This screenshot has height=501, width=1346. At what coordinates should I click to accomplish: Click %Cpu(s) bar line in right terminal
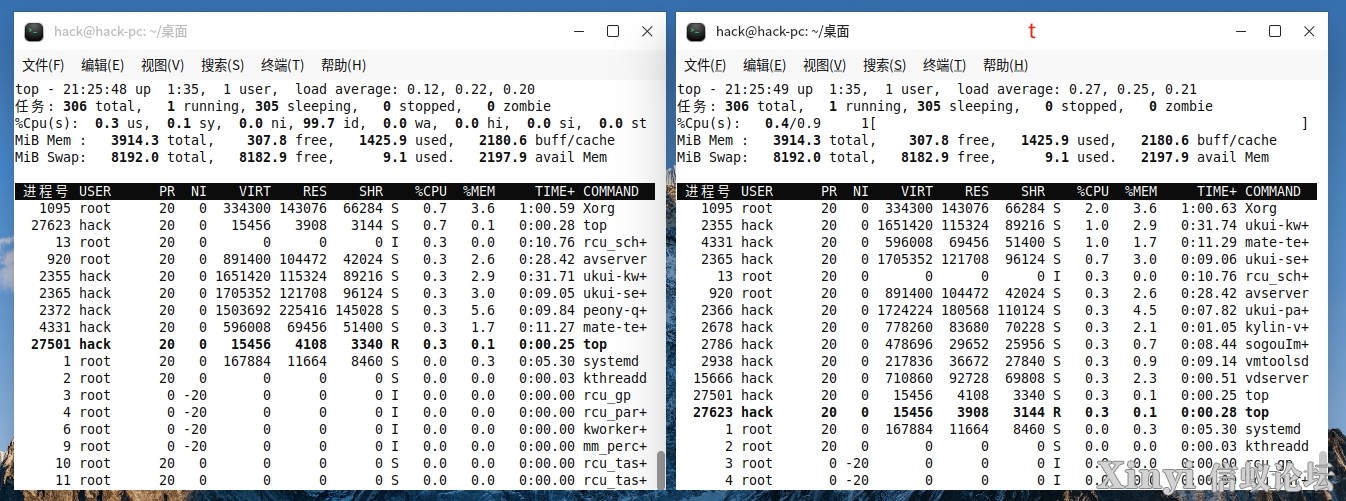coord(993,123)
